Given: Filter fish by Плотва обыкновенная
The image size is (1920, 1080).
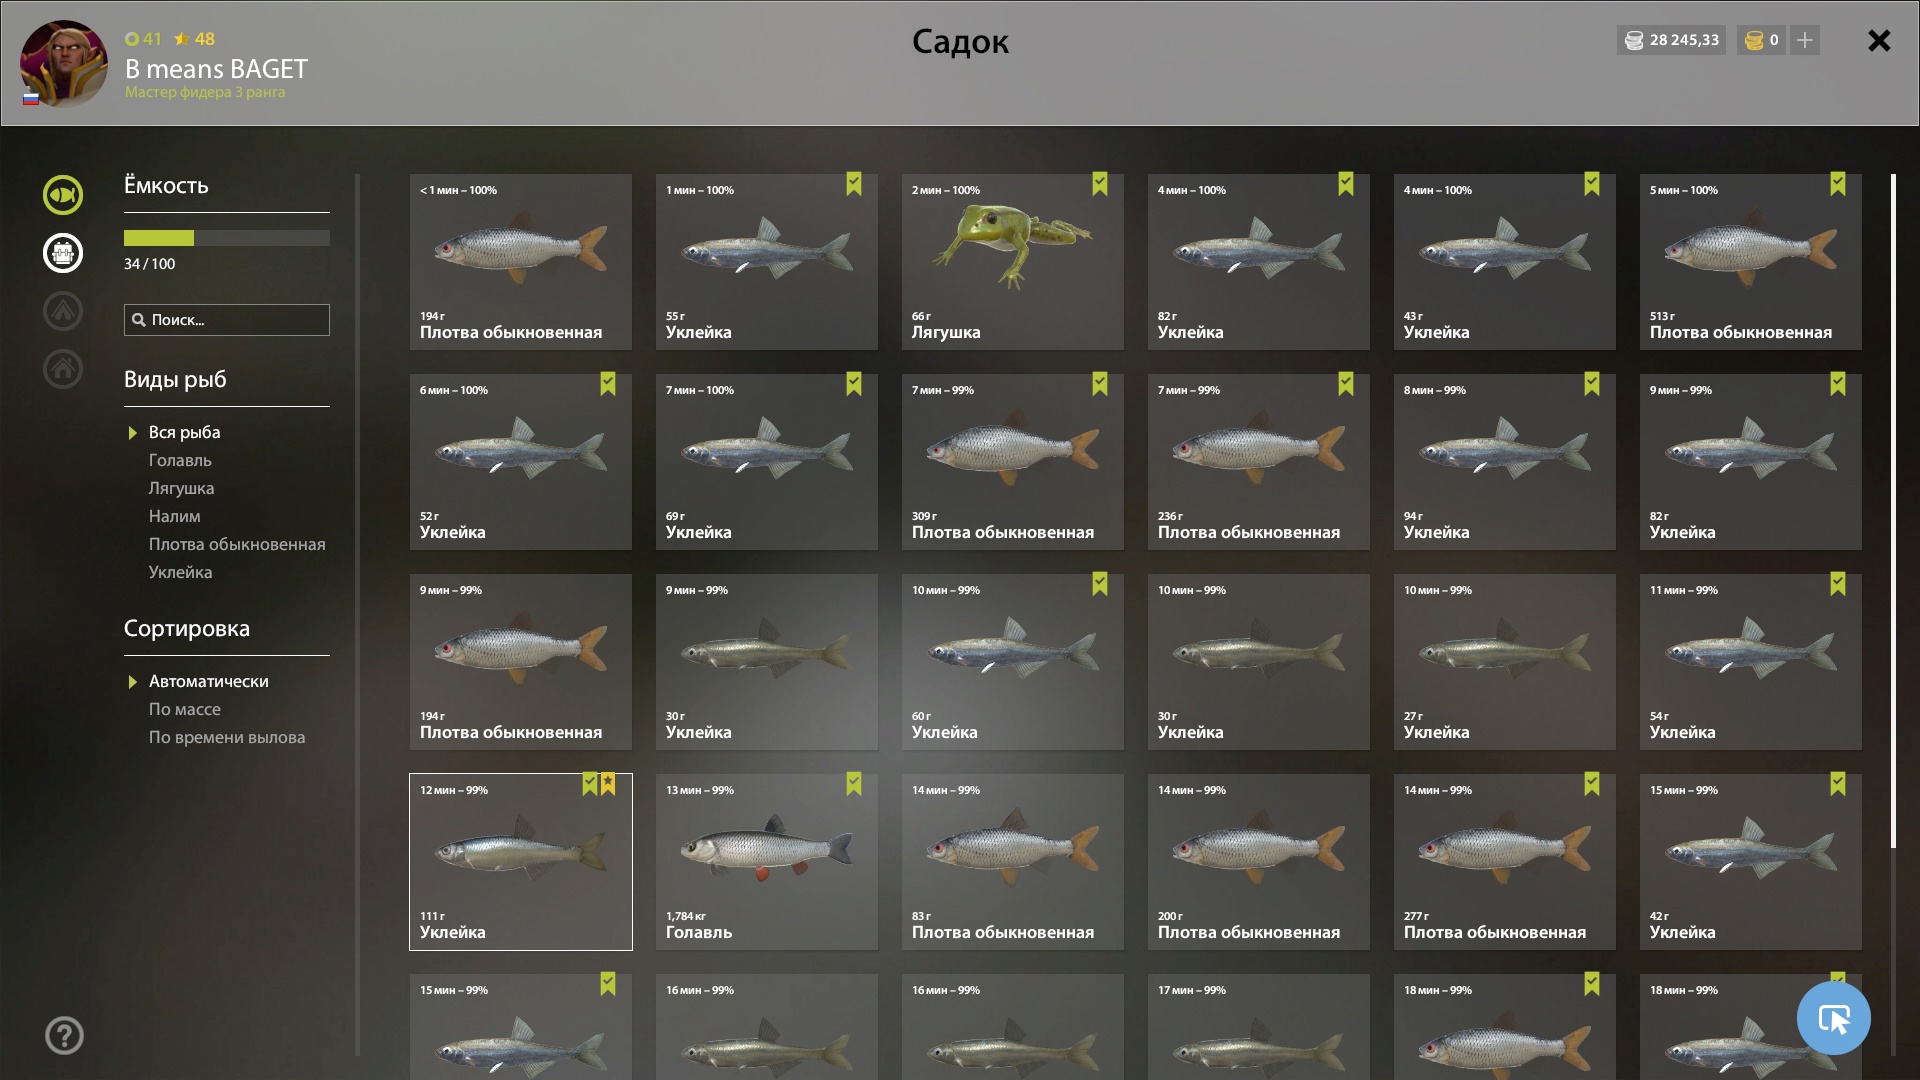Looking at the screenshot, I should [x=237, y=544].
